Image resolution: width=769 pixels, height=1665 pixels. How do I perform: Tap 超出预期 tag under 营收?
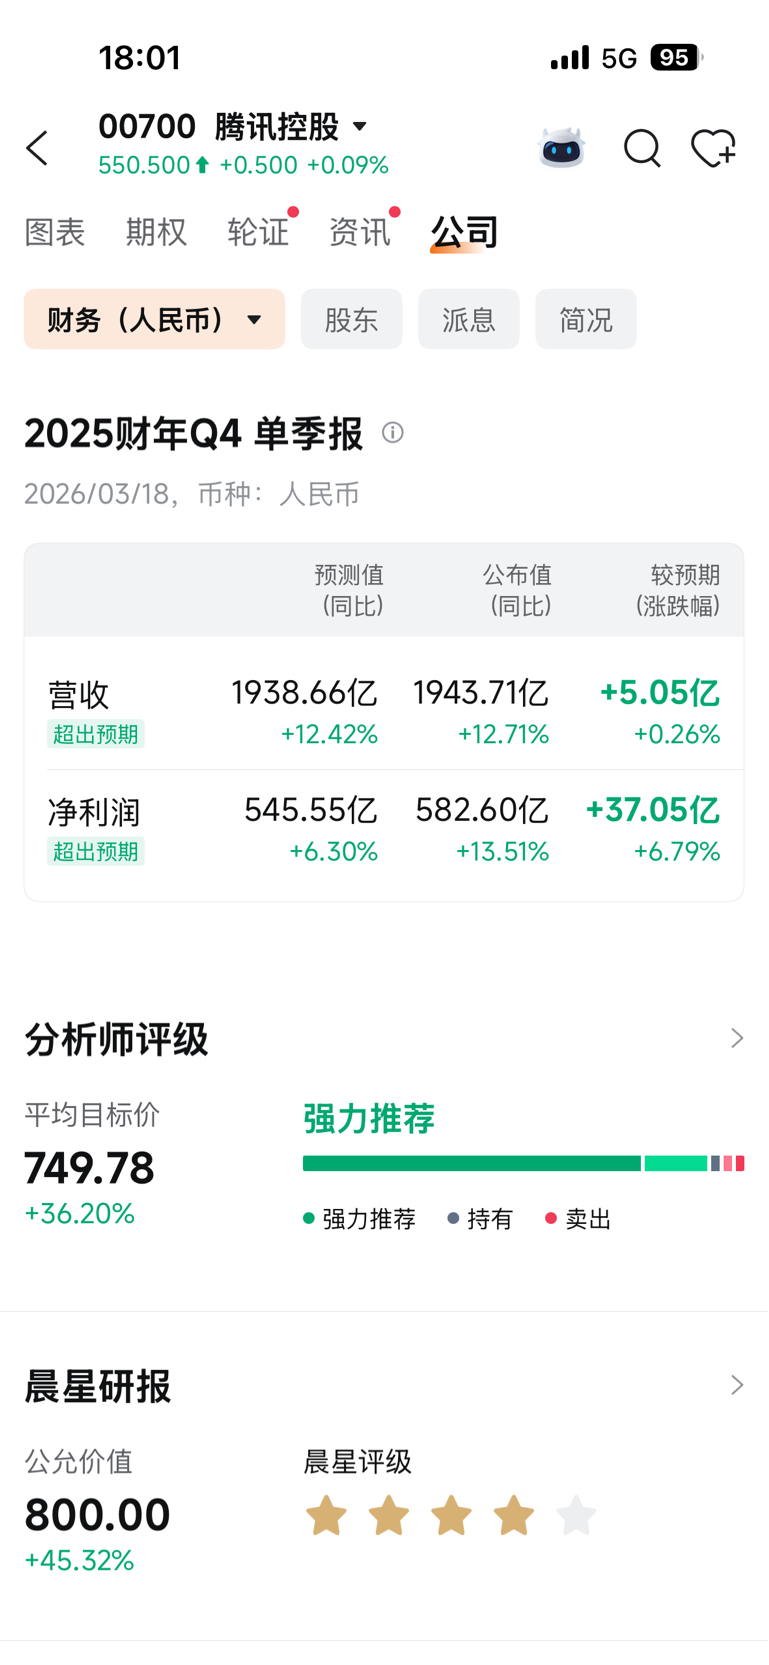tap(96, 734)
